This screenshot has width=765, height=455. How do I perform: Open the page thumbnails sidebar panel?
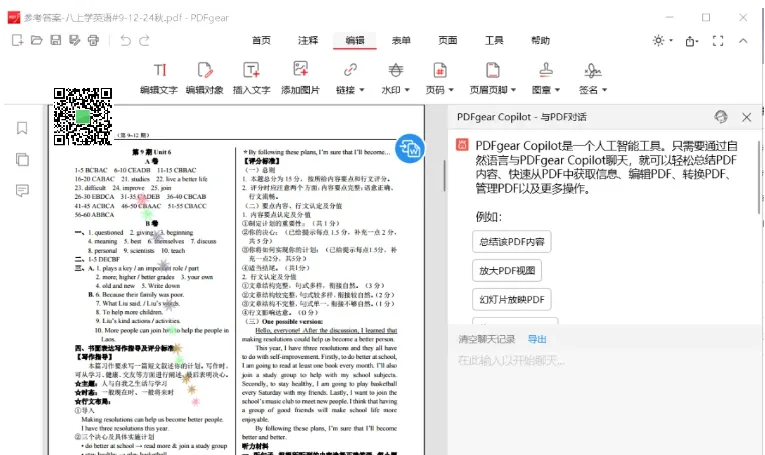22,159
